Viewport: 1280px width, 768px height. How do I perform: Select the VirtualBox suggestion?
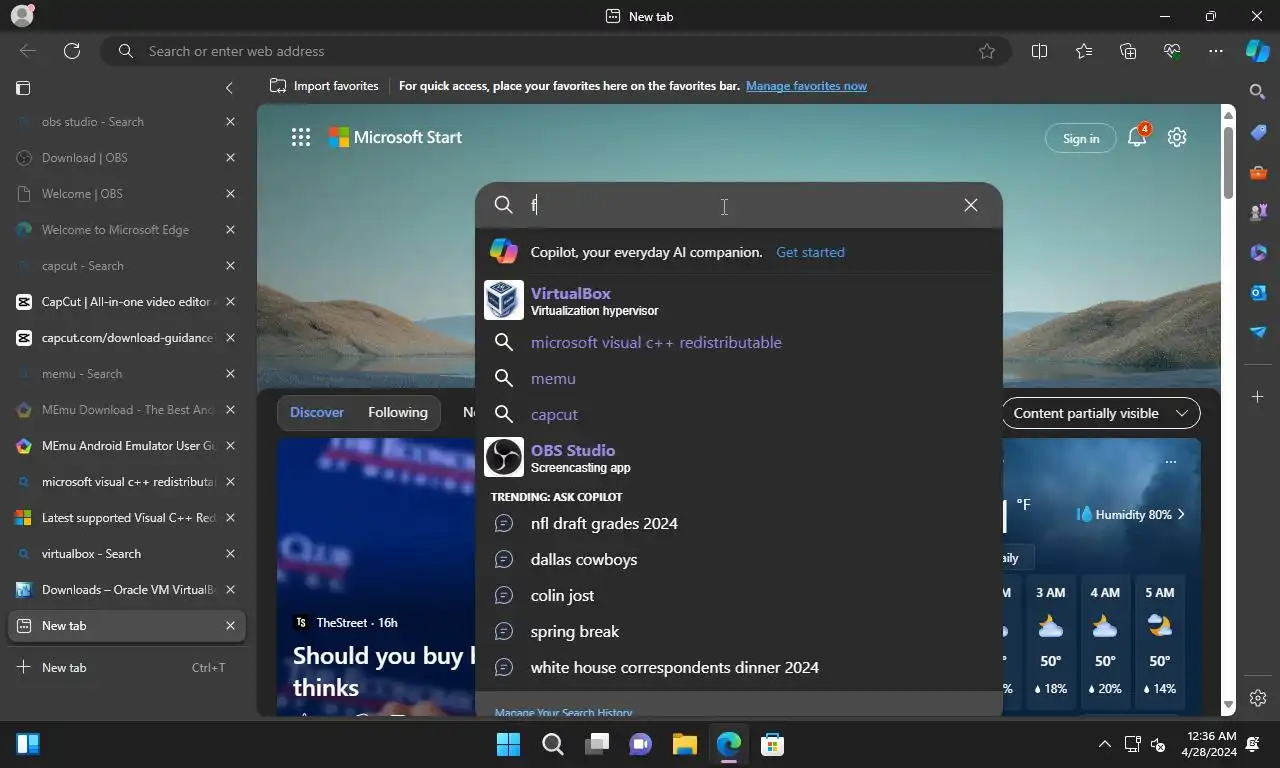738,300
